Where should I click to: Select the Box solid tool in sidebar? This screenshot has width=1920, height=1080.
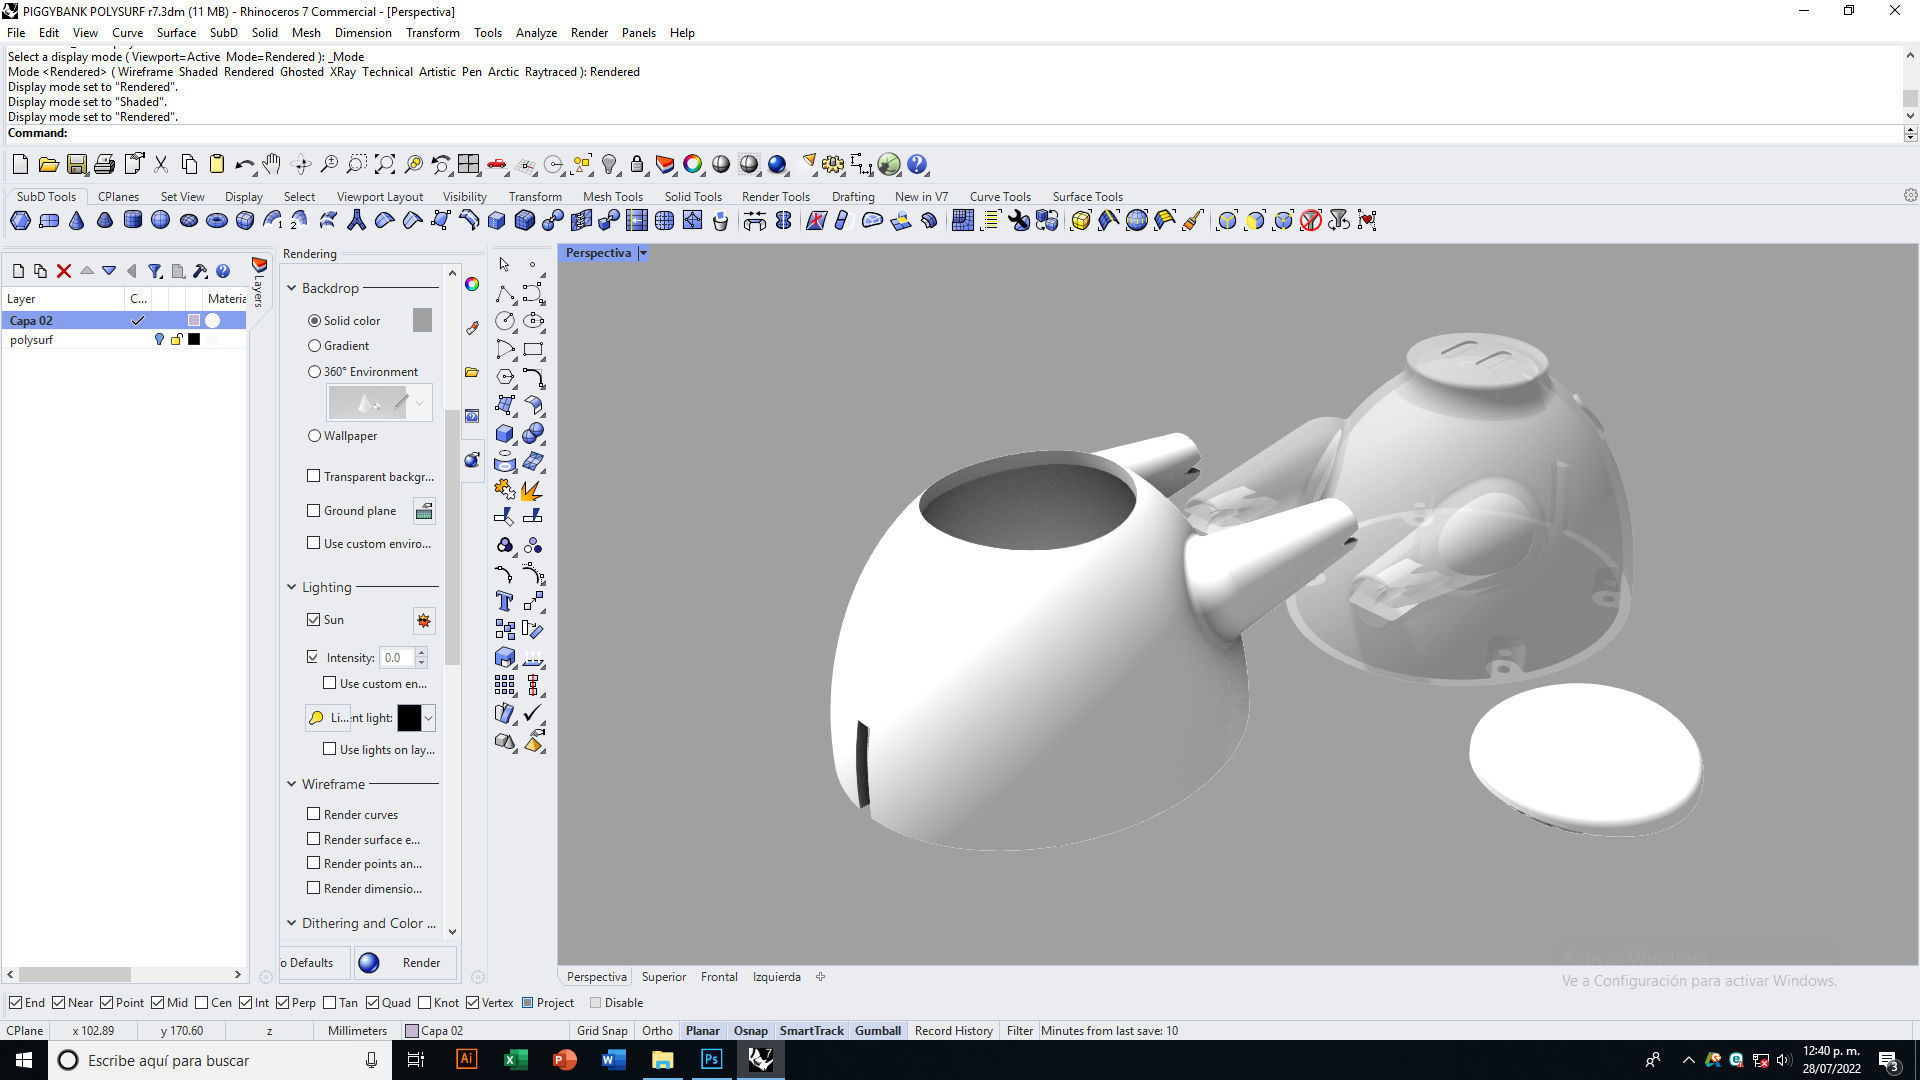[x=505, y=433]
